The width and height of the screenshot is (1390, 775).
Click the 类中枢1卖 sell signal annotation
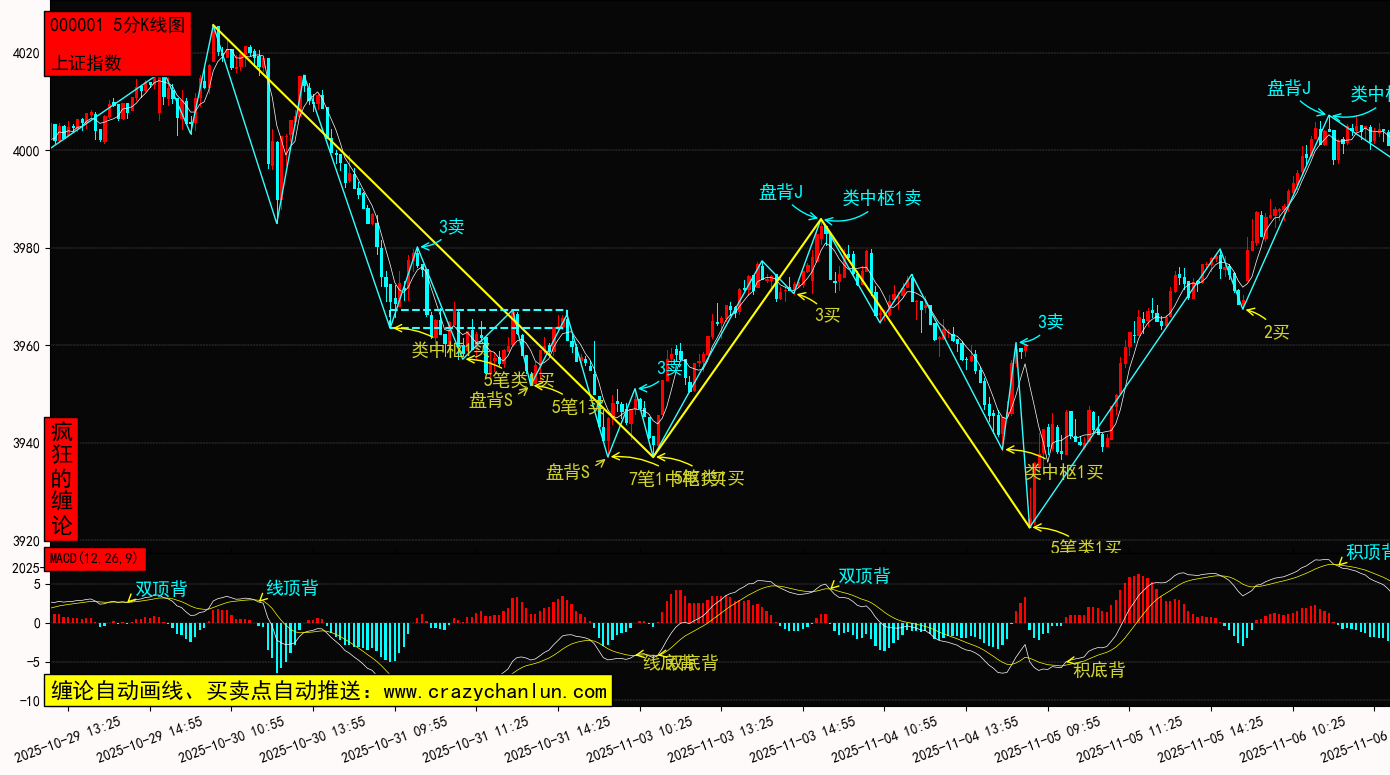coord(881,198)
